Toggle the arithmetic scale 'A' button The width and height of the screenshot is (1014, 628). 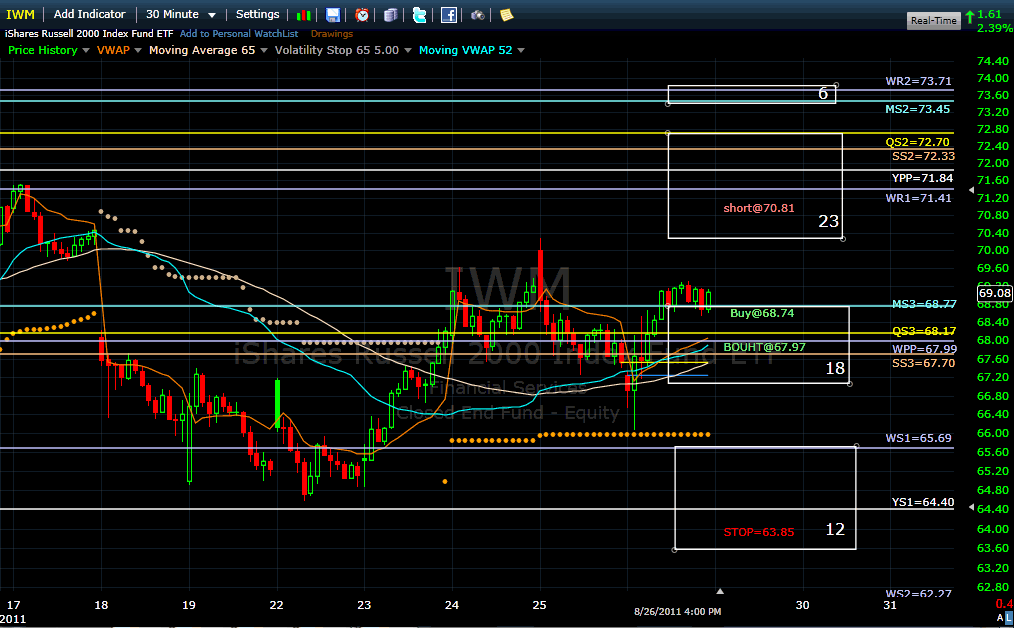pyautogui.click(x=1000, y=618)
